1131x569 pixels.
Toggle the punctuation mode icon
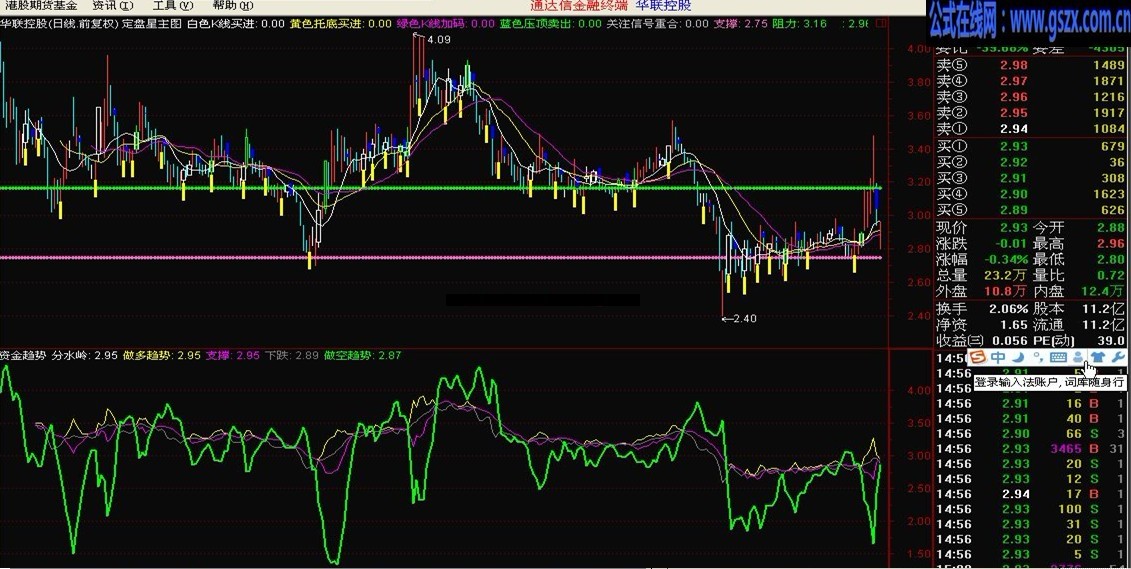(1037, 357)
